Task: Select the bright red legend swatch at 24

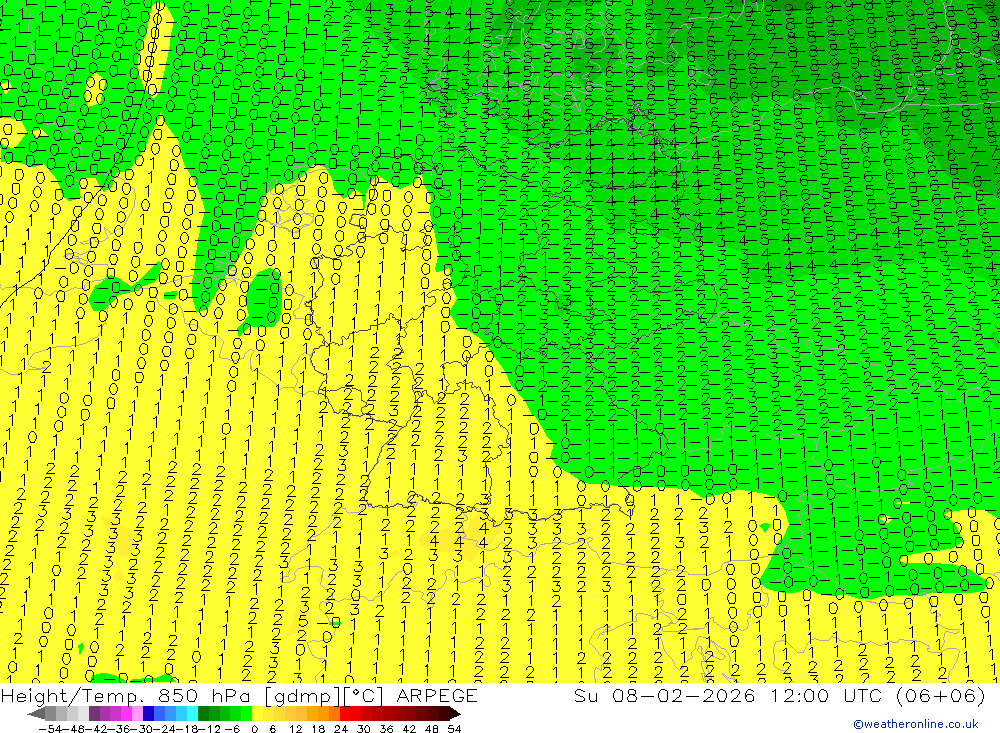Action: [x=345, y=713]
